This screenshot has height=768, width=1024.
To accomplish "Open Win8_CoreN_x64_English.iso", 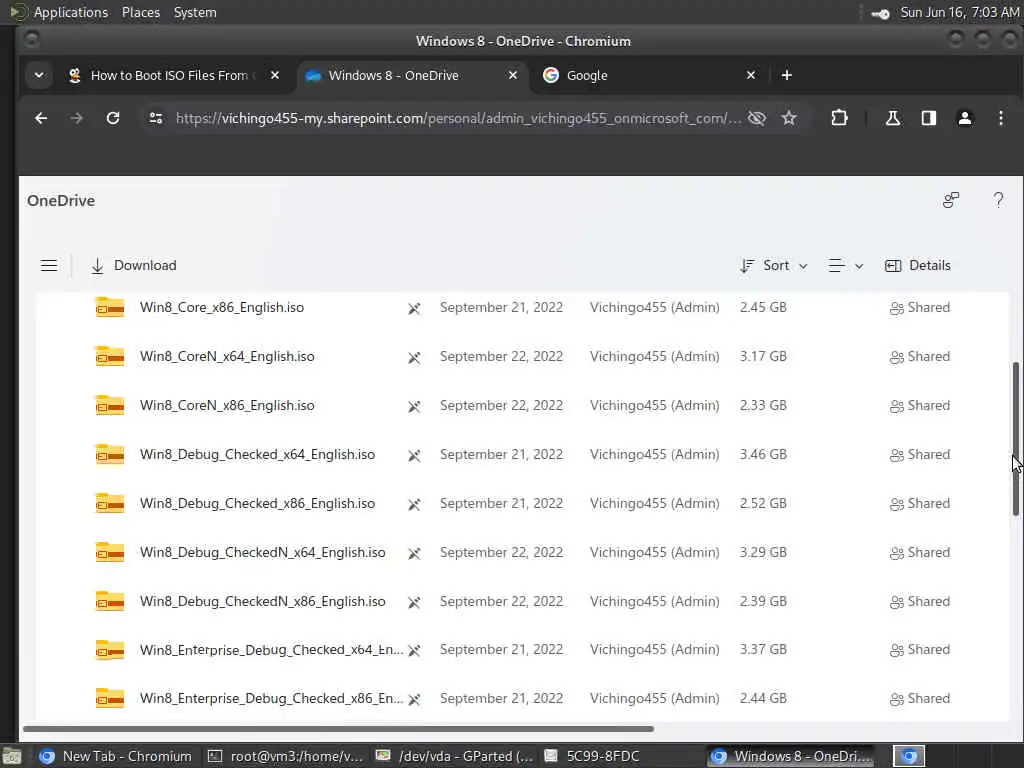I will 227,357.
